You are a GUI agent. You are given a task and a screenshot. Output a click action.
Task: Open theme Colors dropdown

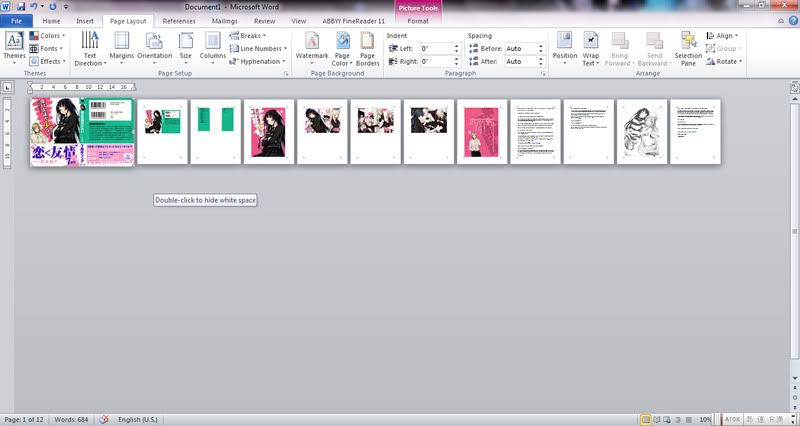point(47,36)
